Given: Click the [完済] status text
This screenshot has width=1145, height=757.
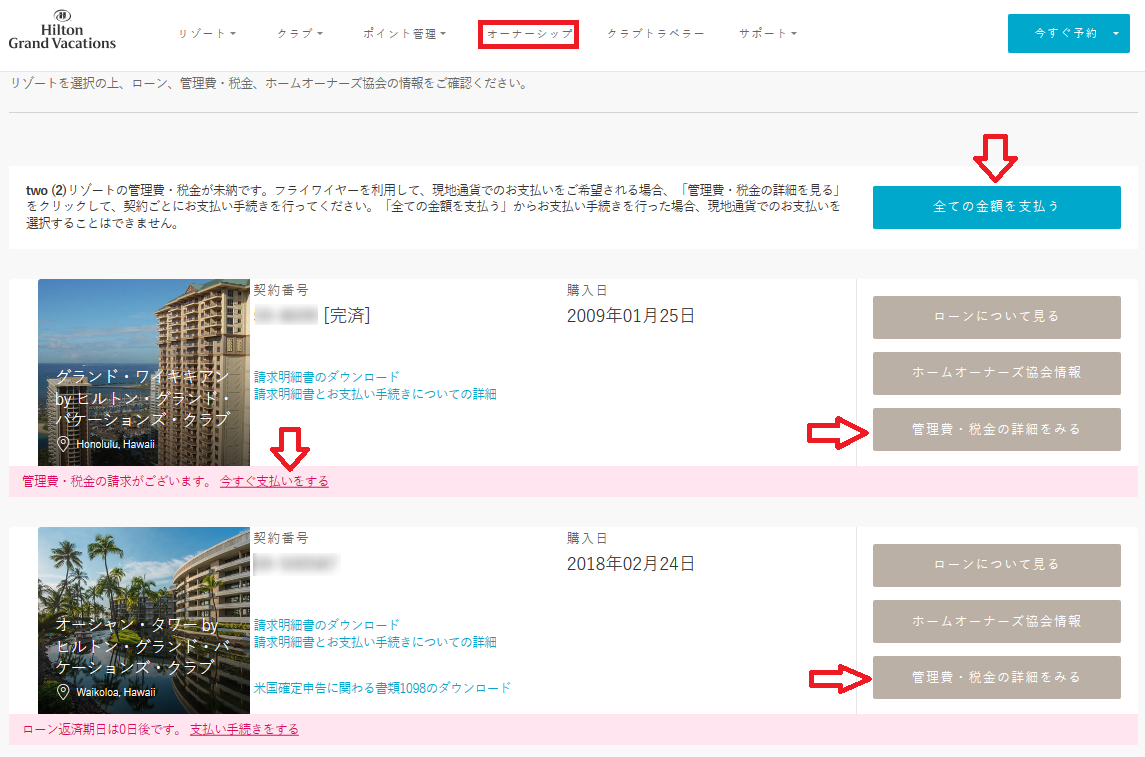Looking at the screenshot, I should pyautogui.click(x=347, y=315).
